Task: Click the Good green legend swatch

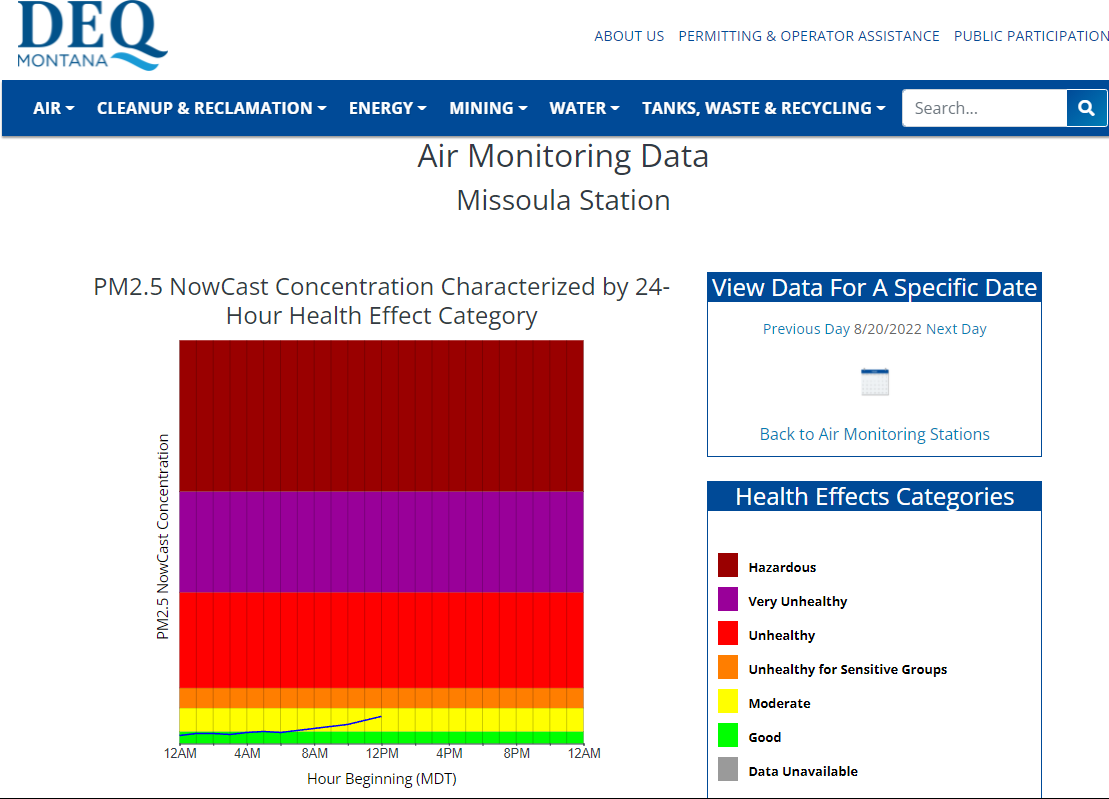Action: [726, 736]
